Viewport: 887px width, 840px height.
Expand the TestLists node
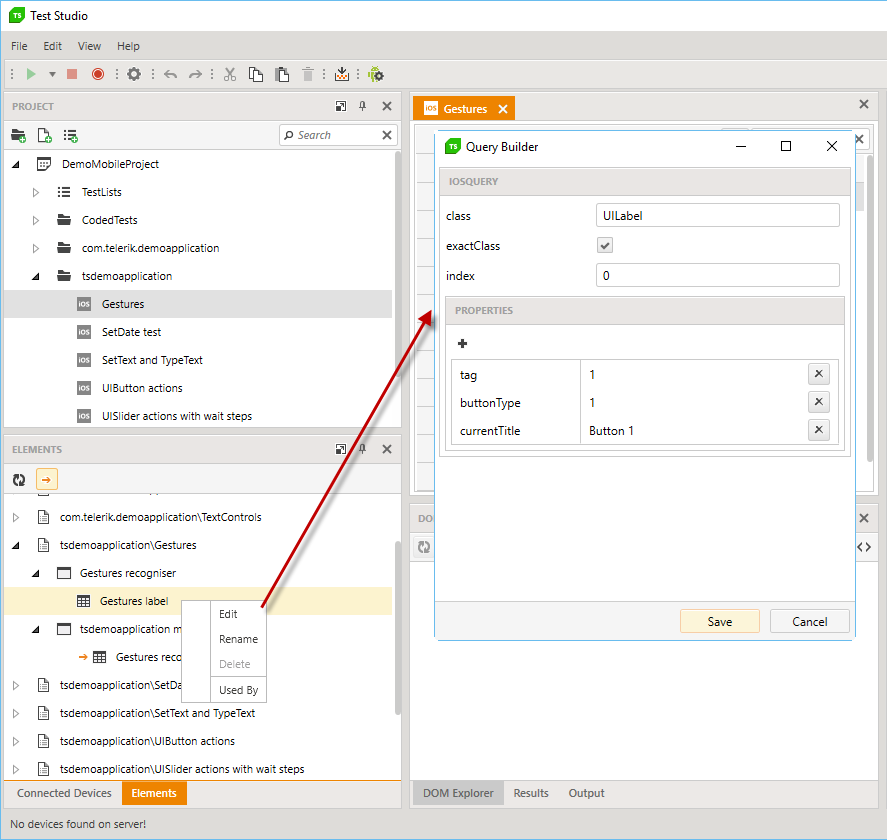[36, 192]
